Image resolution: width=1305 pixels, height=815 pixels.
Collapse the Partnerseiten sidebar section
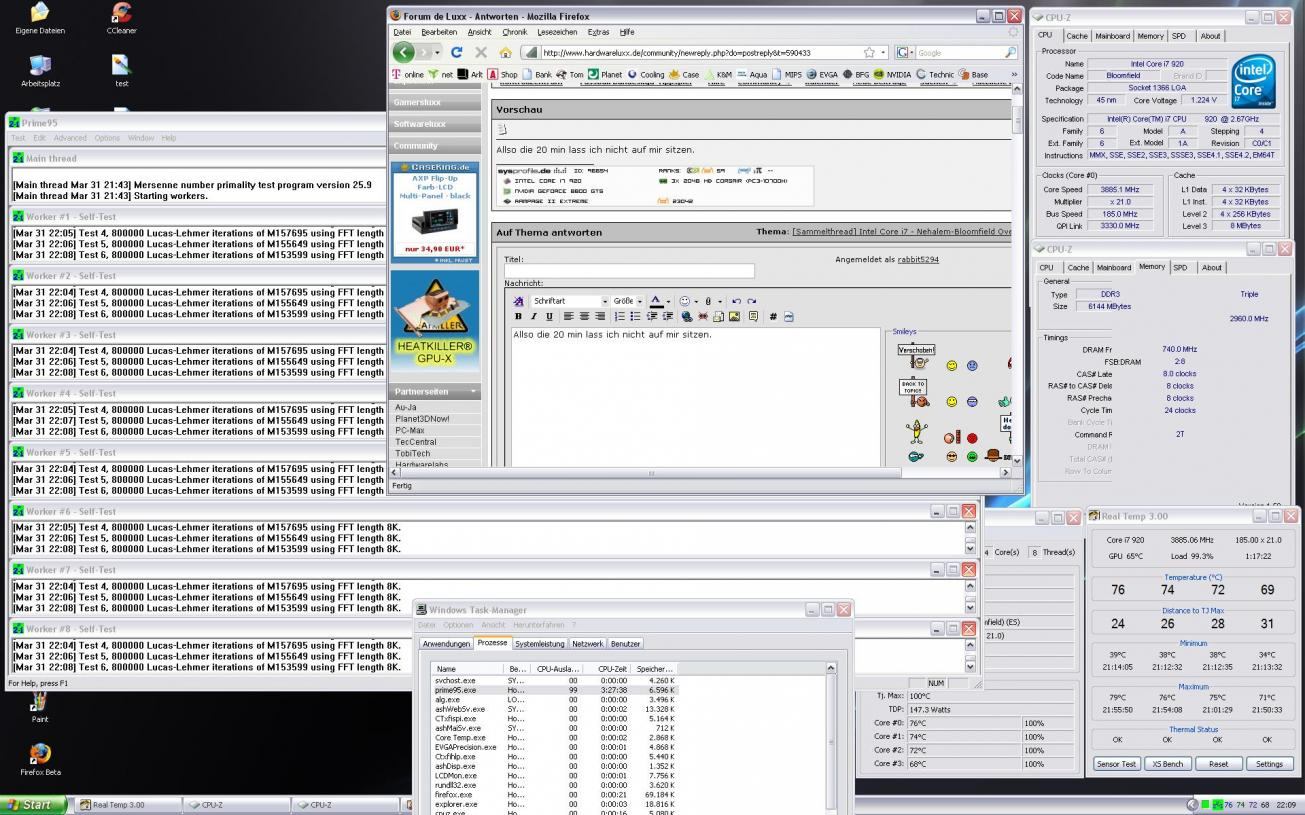point(474,391)
